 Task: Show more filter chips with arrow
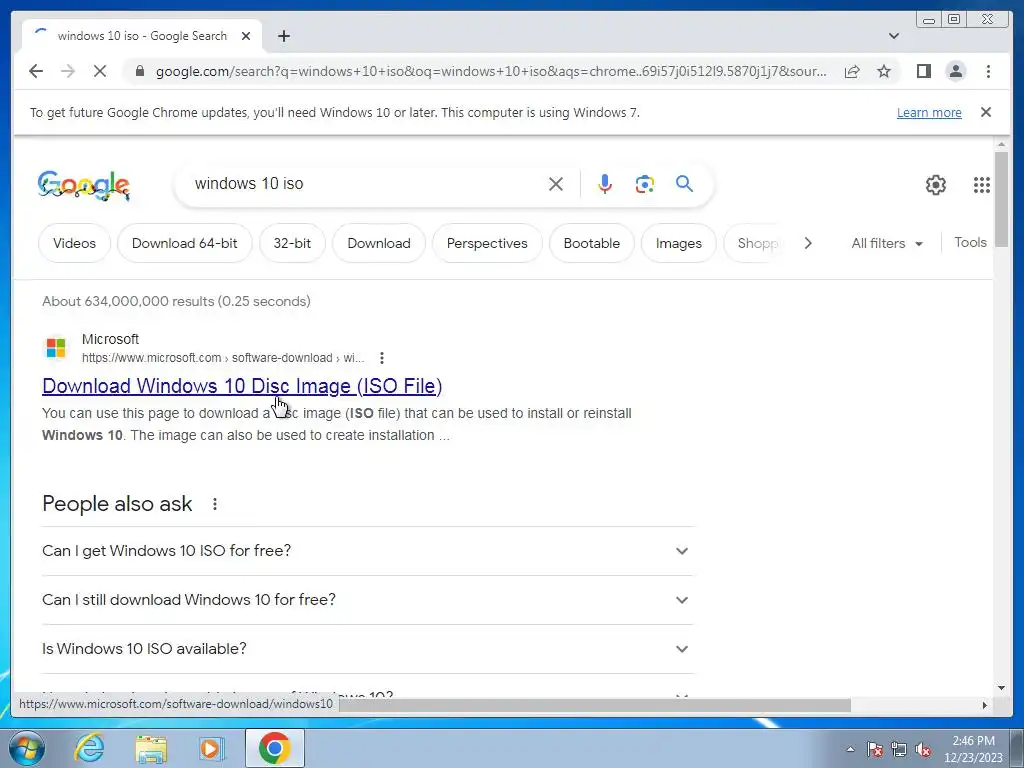(x=808, y=243)
